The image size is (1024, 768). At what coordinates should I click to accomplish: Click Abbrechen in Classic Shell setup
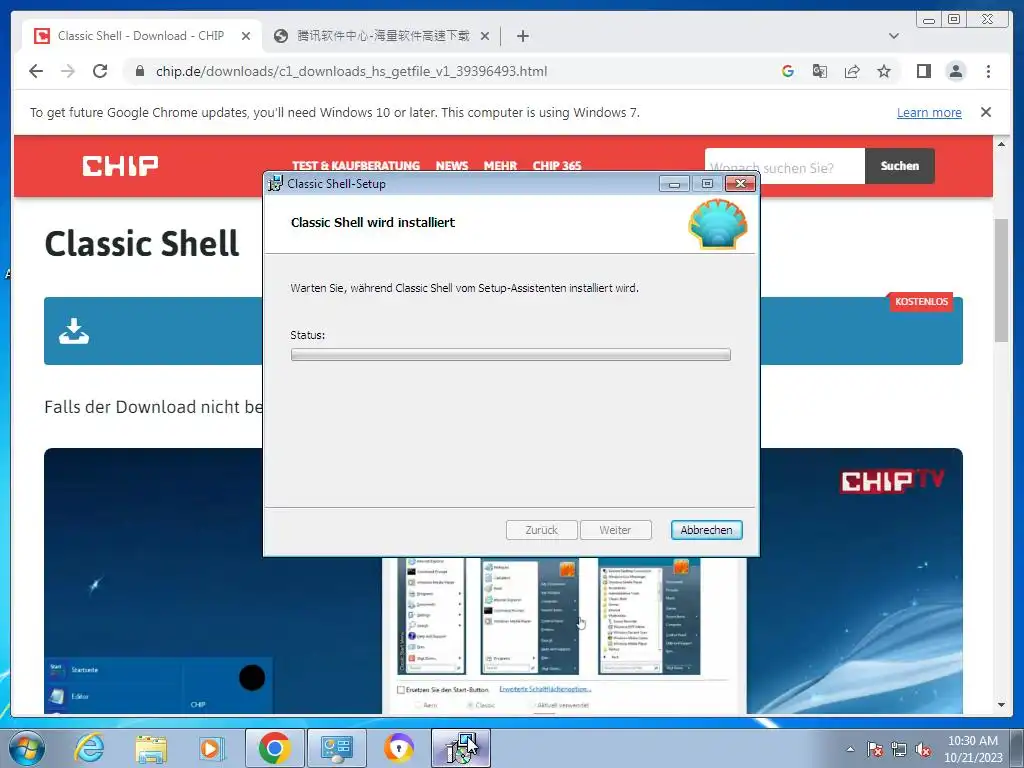(x=706, y=530)
